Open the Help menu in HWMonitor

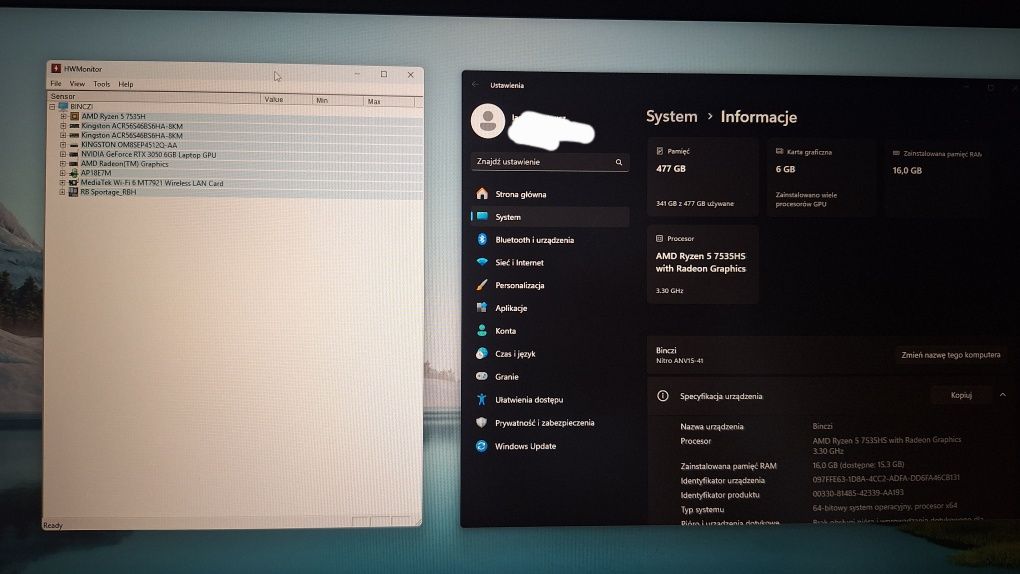[x=126, y=84]
